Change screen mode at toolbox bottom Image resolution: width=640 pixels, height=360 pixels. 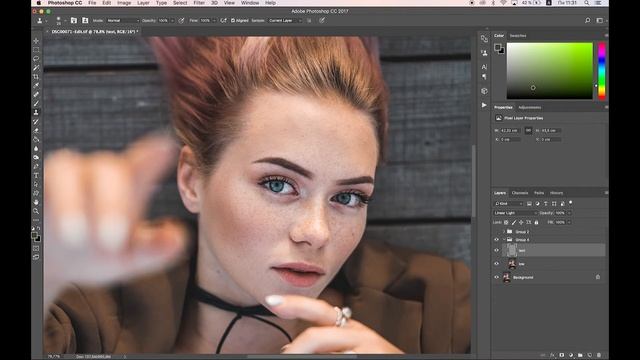(x=36, y=257)
